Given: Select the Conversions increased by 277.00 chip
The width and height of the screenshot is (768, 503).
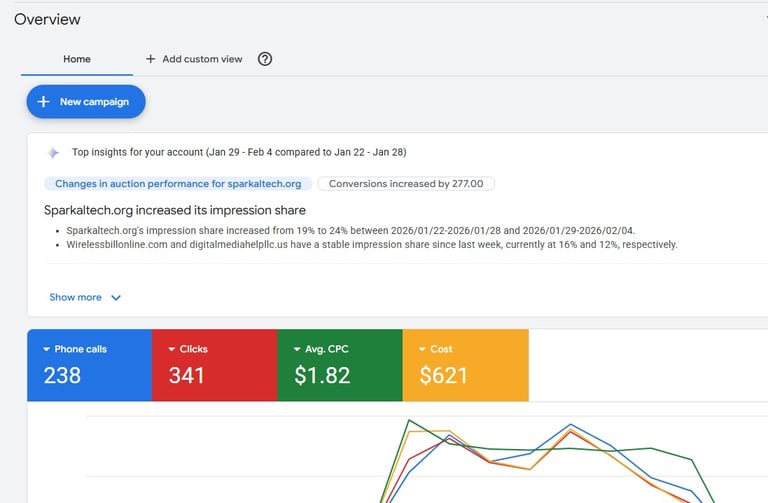Looking at the screenshot, I should click(x=406, y=184).
